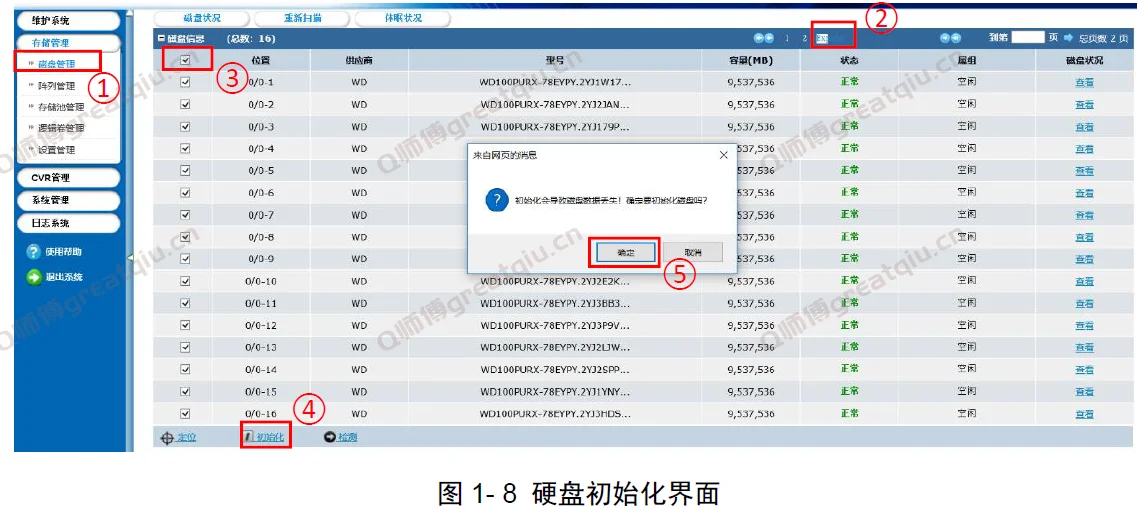Close the 来自网页的消息 dialog with X

[723, 155]
